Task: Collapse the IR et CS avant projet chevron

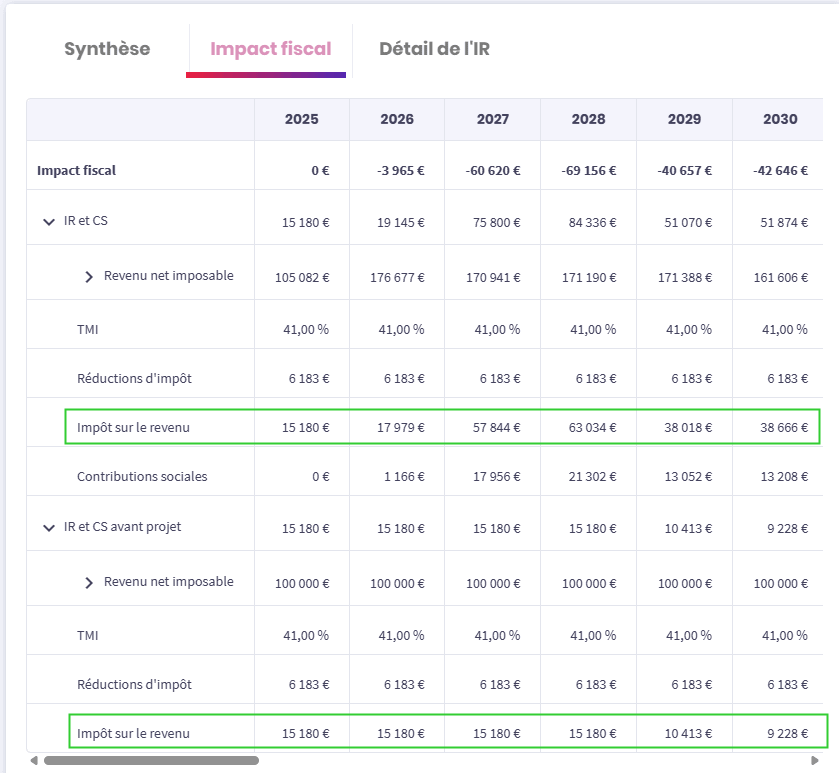Action: [x=49, y=527]
